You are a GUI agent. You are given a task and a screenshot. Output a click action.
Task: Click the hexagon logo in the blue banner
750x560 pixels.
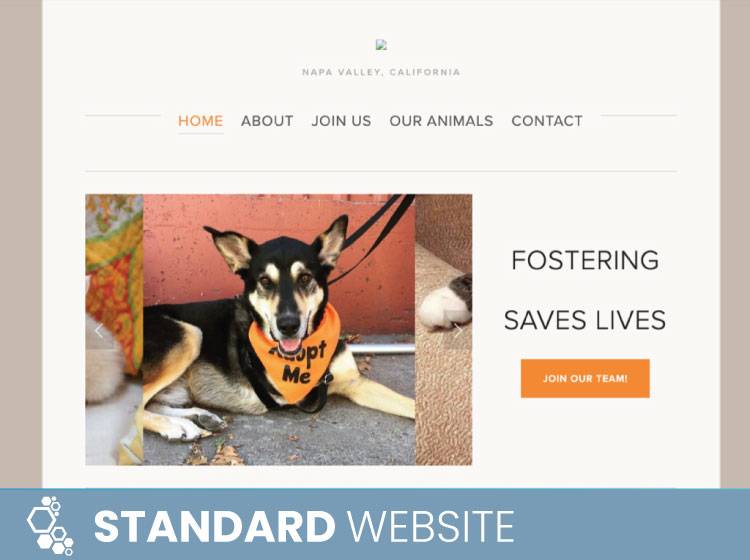click(x=50, y=525)
